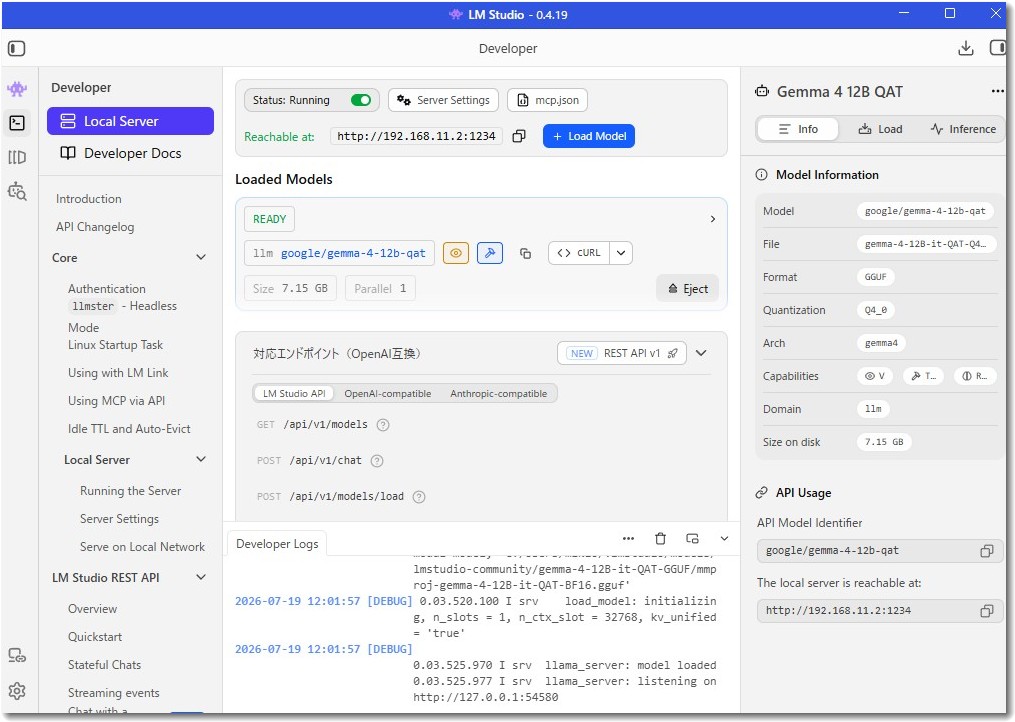The image size is (1015, 722).
Task: Open the Inference tab in model panel
Action: coord(963,129)
